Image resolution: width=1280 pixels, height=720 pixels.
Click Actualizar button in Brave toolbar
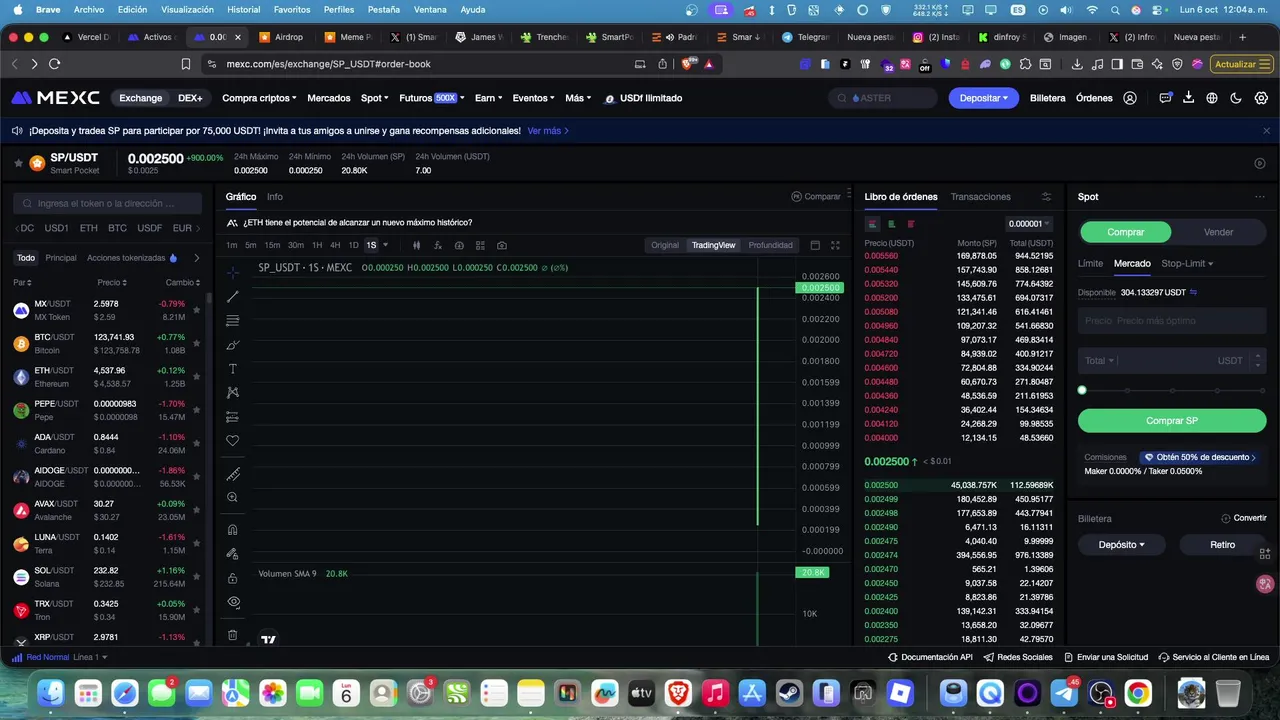click(1240, 64)
